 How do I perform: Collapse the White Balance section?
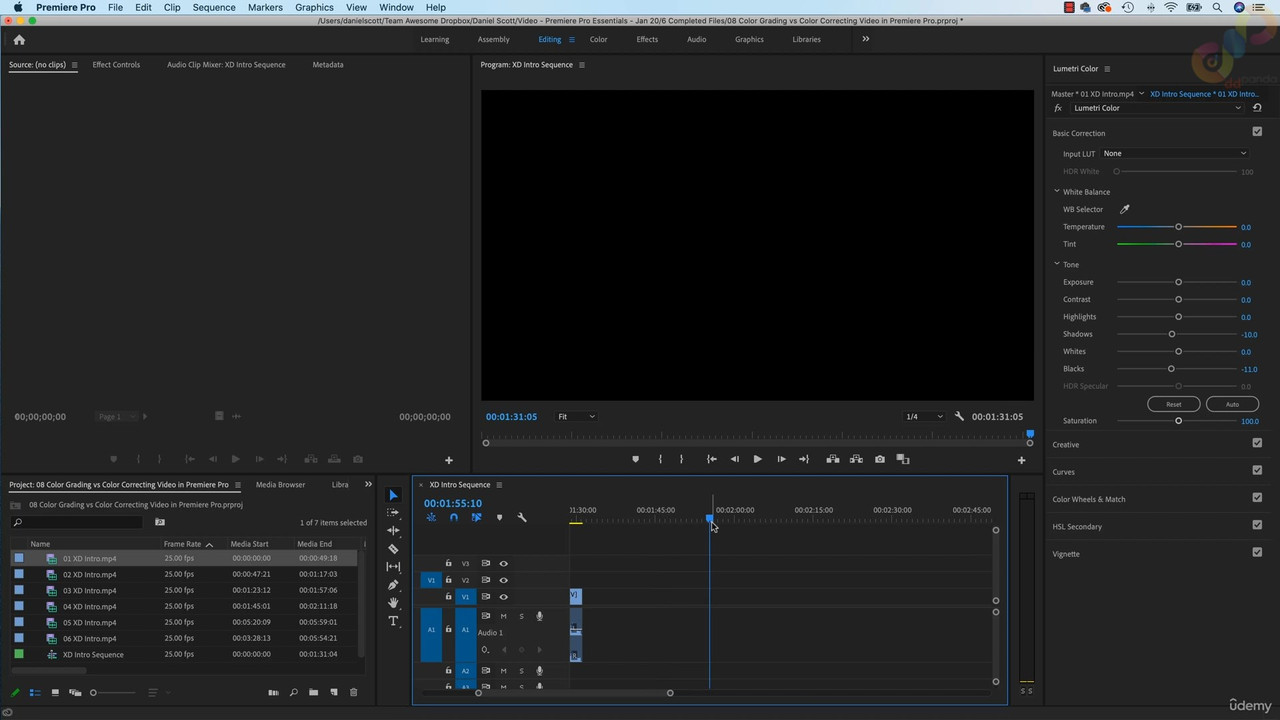tap(1056, 191)
